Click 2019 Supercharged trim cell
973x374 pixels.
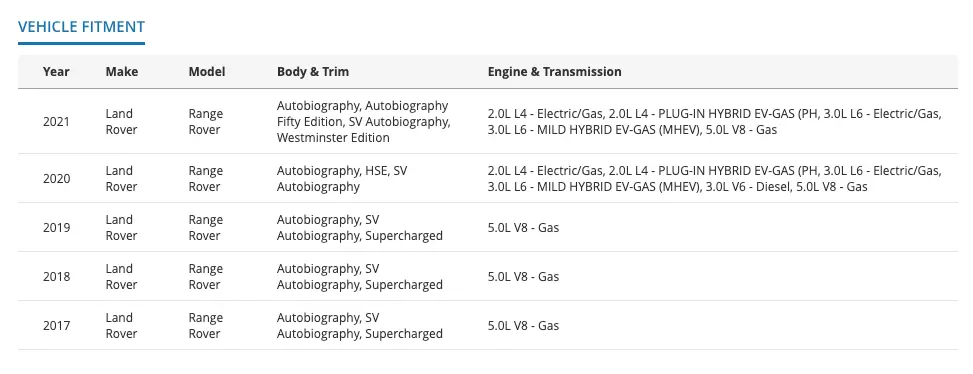coord(360,228)
